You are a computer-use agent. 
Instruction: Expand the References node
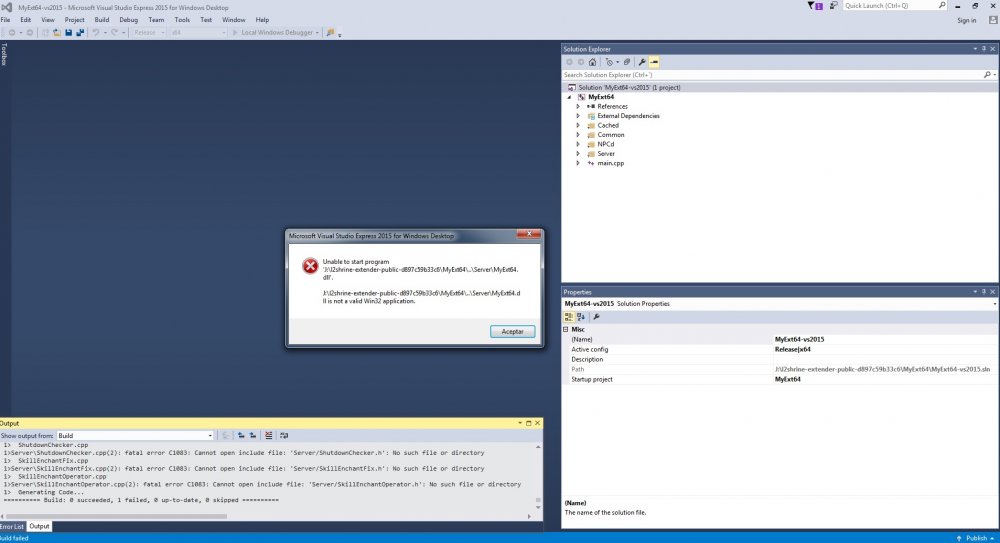point(578,106)
